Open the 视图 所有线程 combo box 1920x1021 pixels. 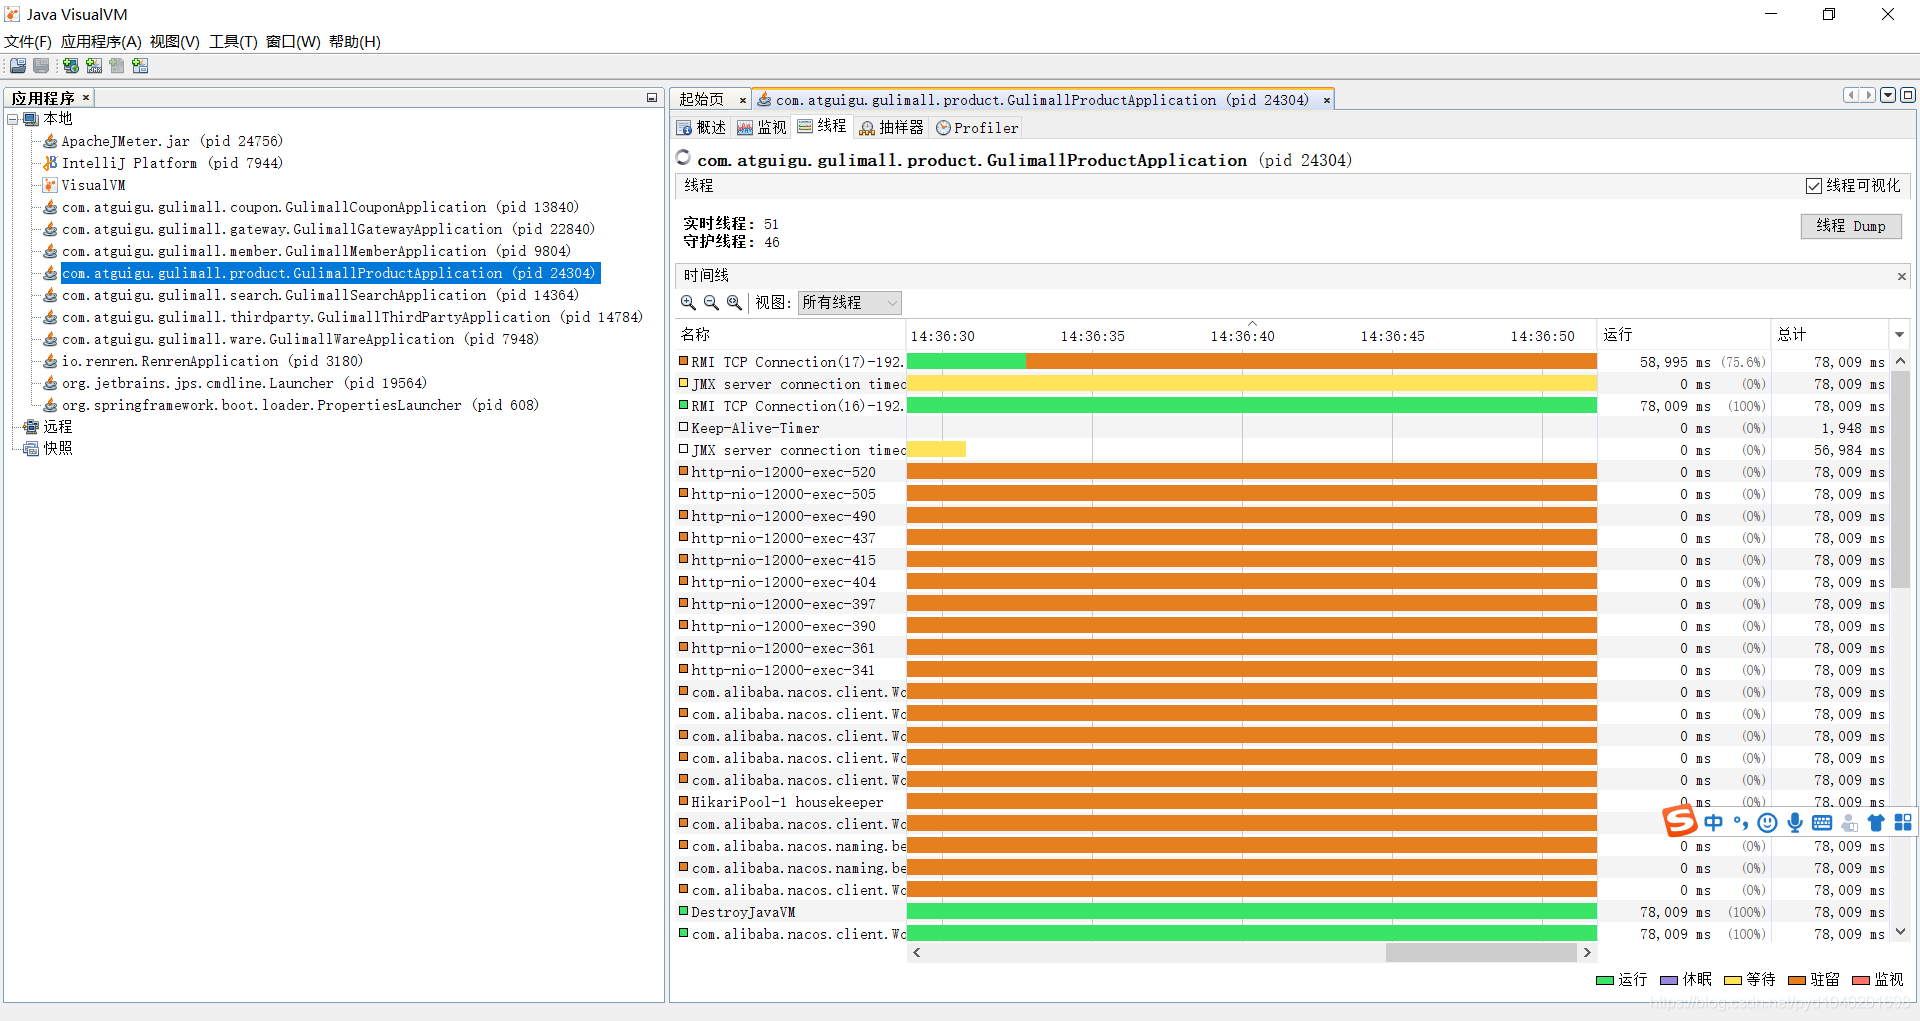(849, 302)
